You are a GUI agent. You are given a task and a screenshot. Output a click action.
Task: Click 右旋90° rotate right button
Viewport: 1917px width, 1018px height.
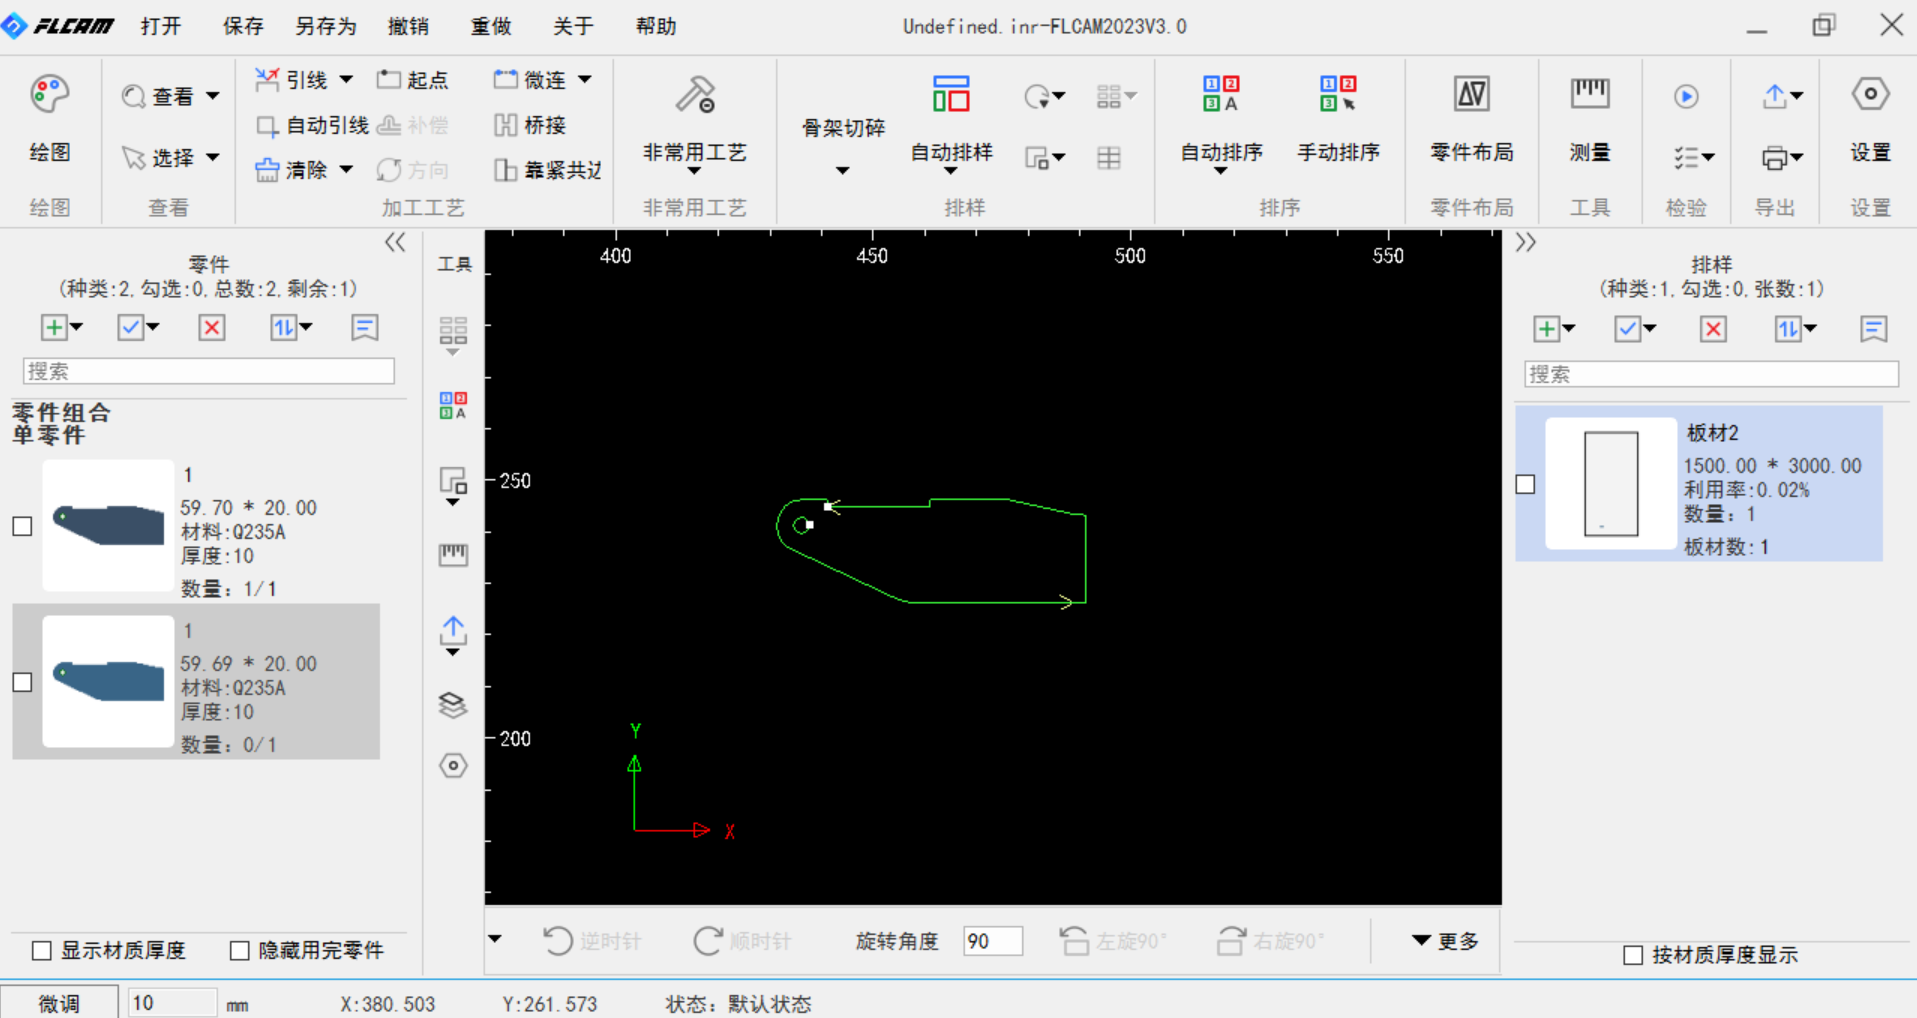point(1271,941)
